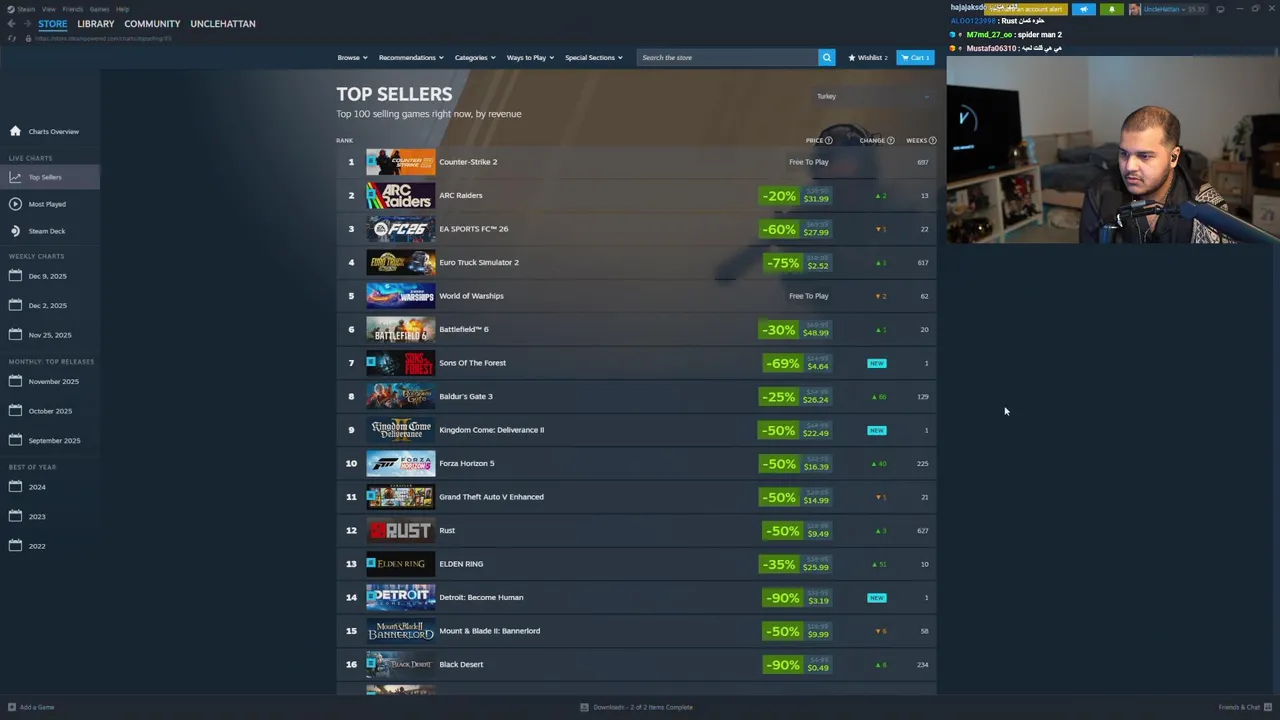Viewport: 1280px width, 720px height.
Task: Click the page reload icon
Action: [x=12, y=38]
